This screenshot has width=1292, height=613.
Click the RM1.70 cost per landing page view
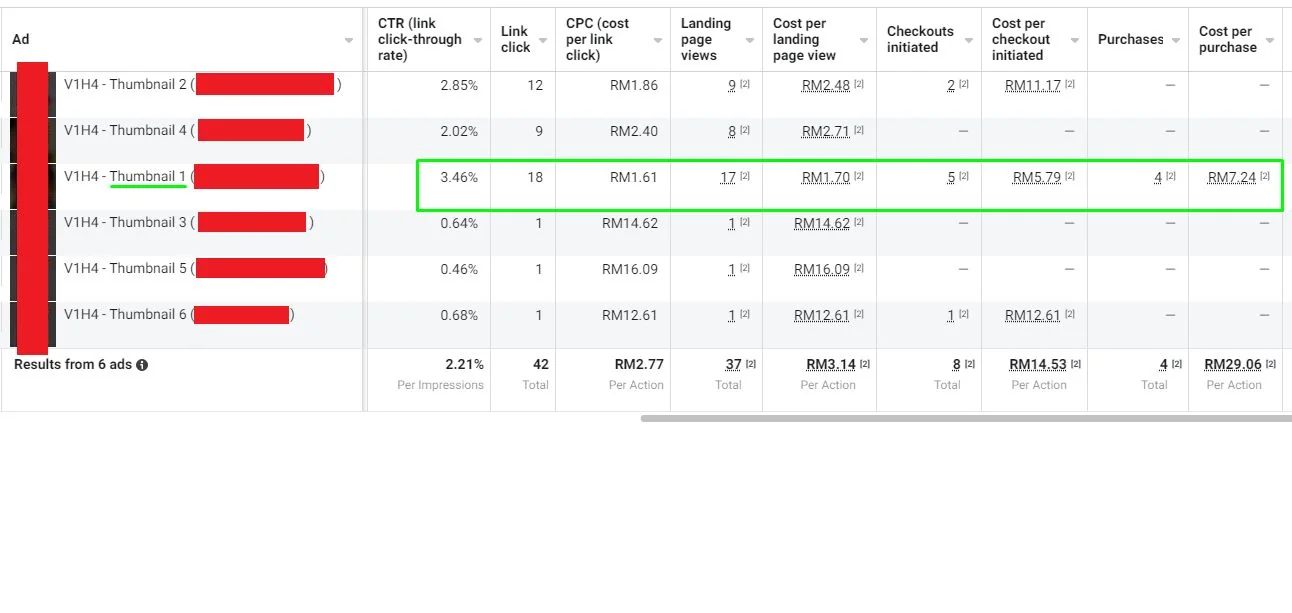[x=826, y=177]
